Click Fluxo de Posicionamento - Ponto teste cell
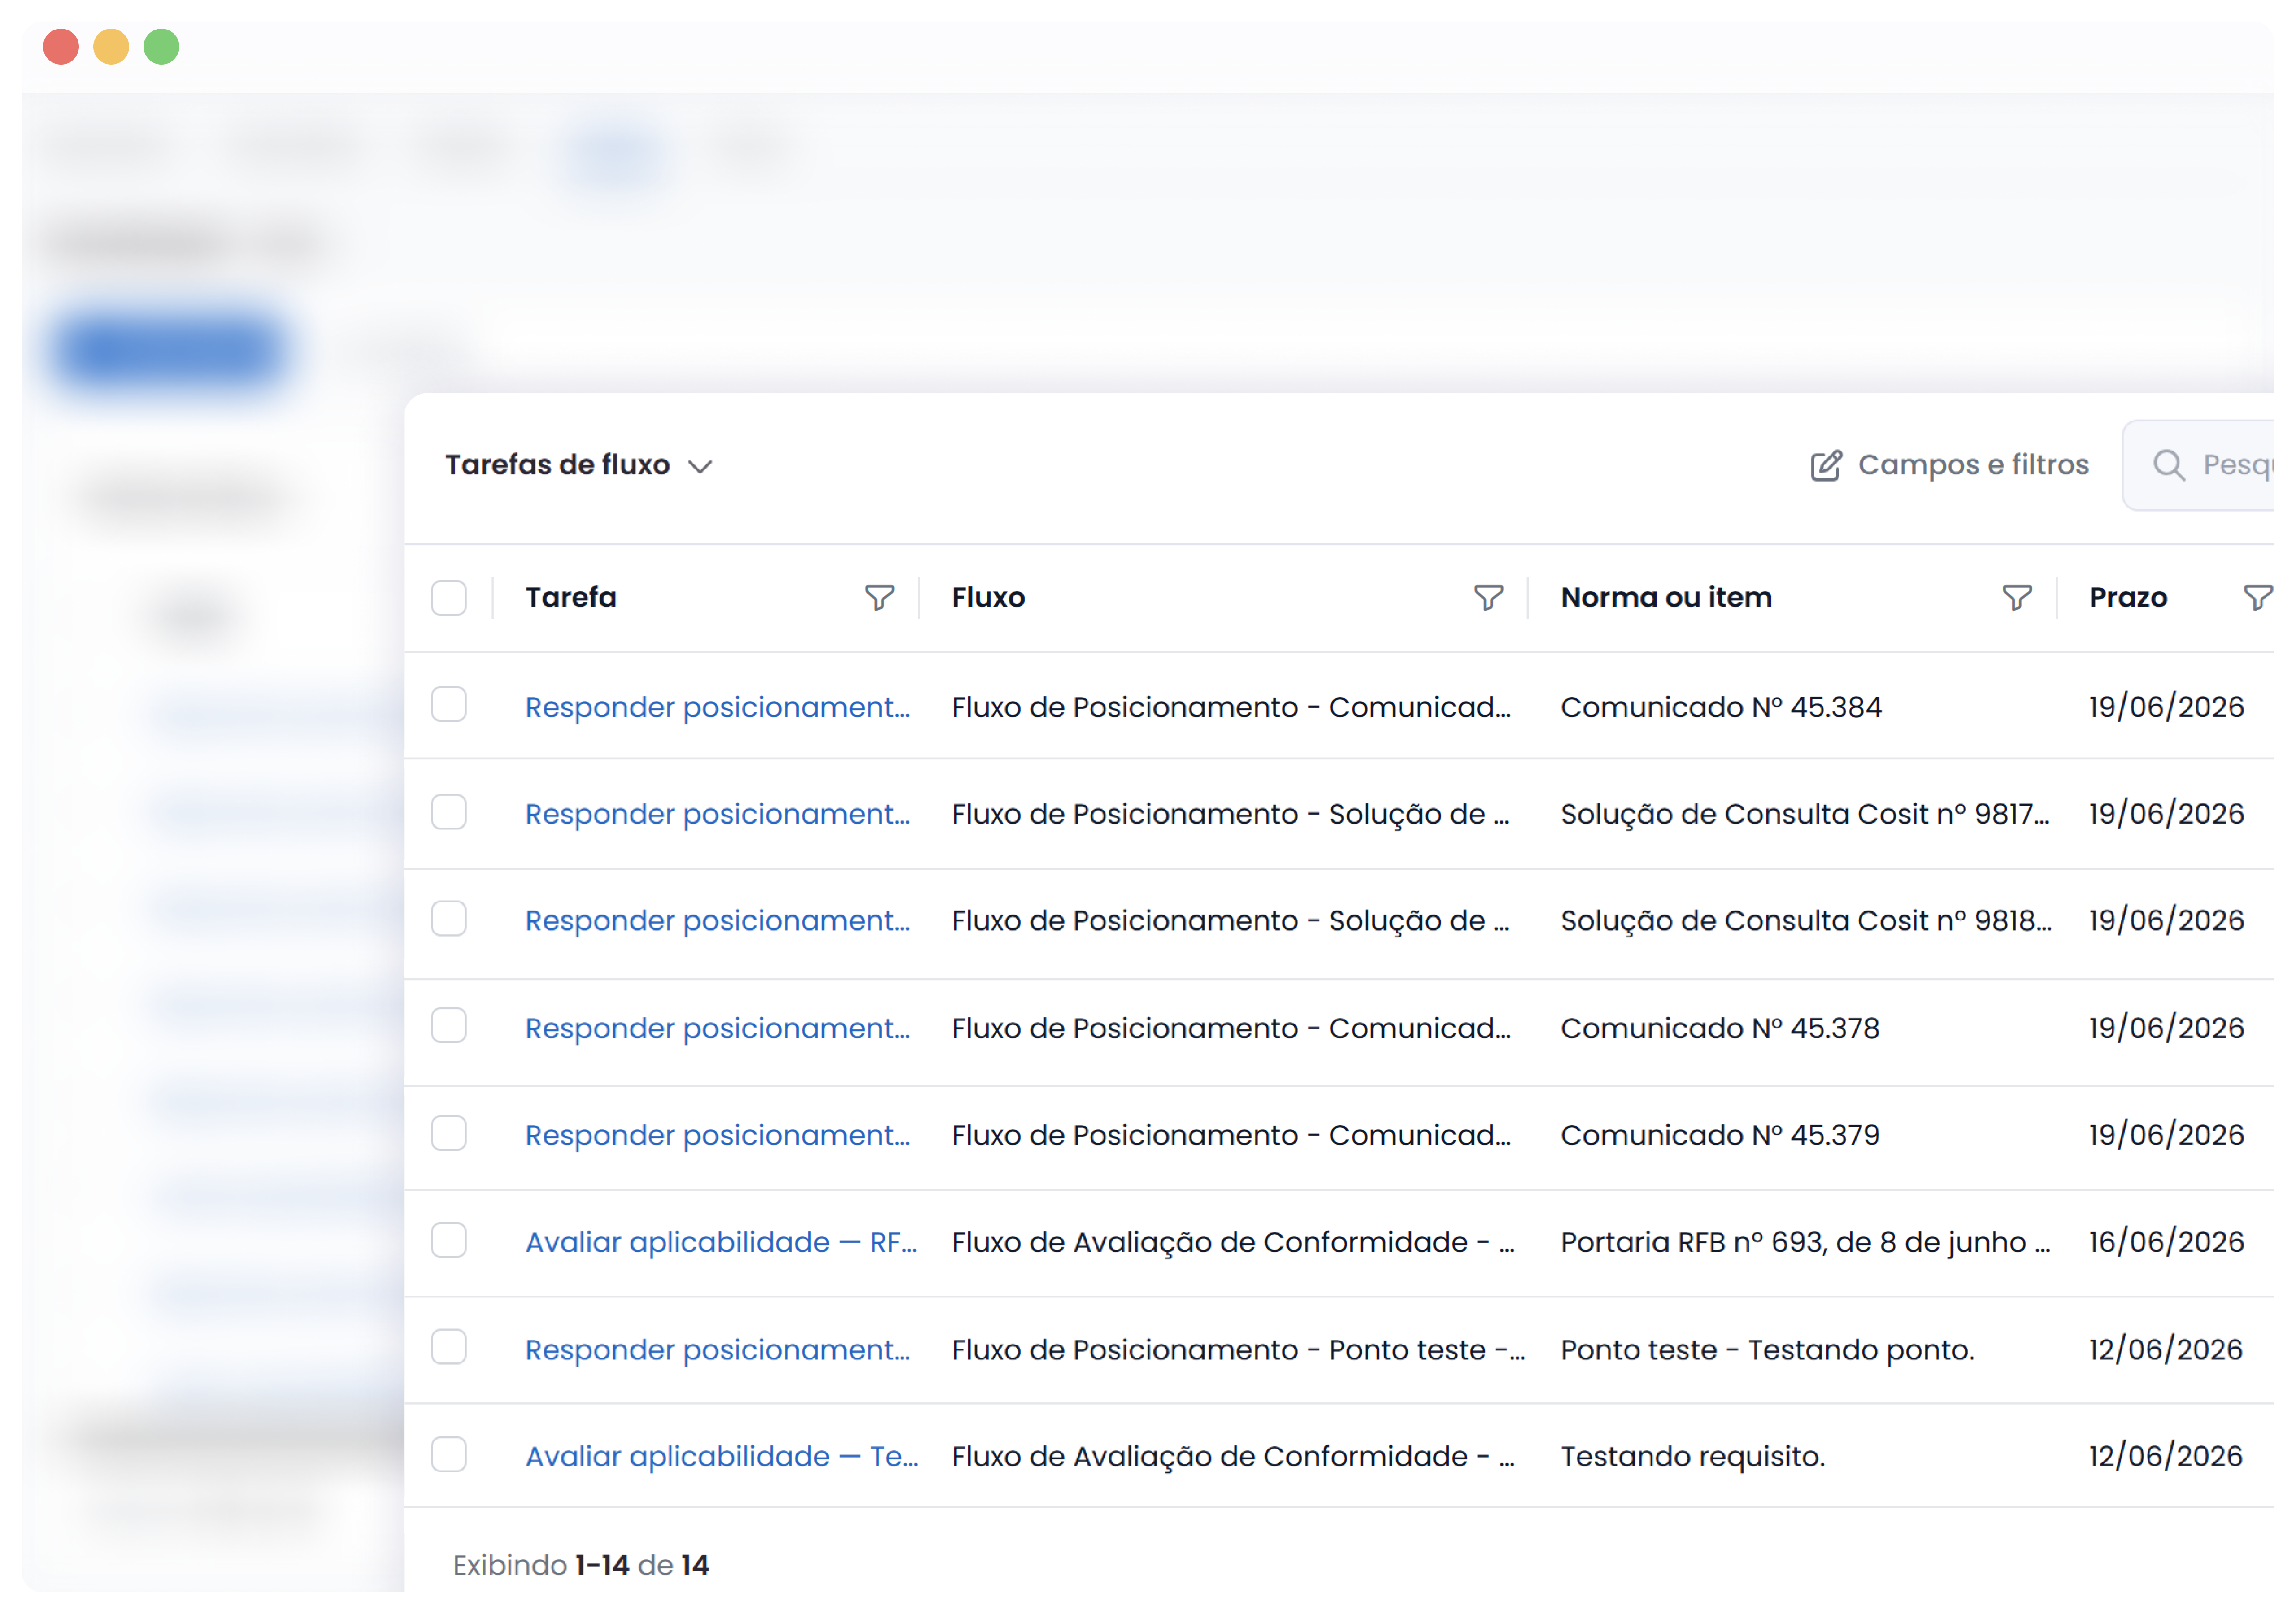This screenshot has height=1614, width=2296. click(x=1238, y=1350)
